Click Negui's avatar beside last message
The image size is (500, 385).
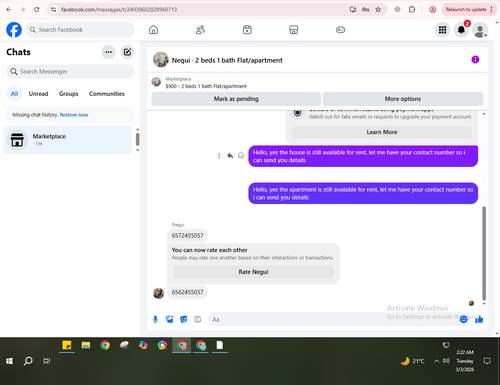158,293
